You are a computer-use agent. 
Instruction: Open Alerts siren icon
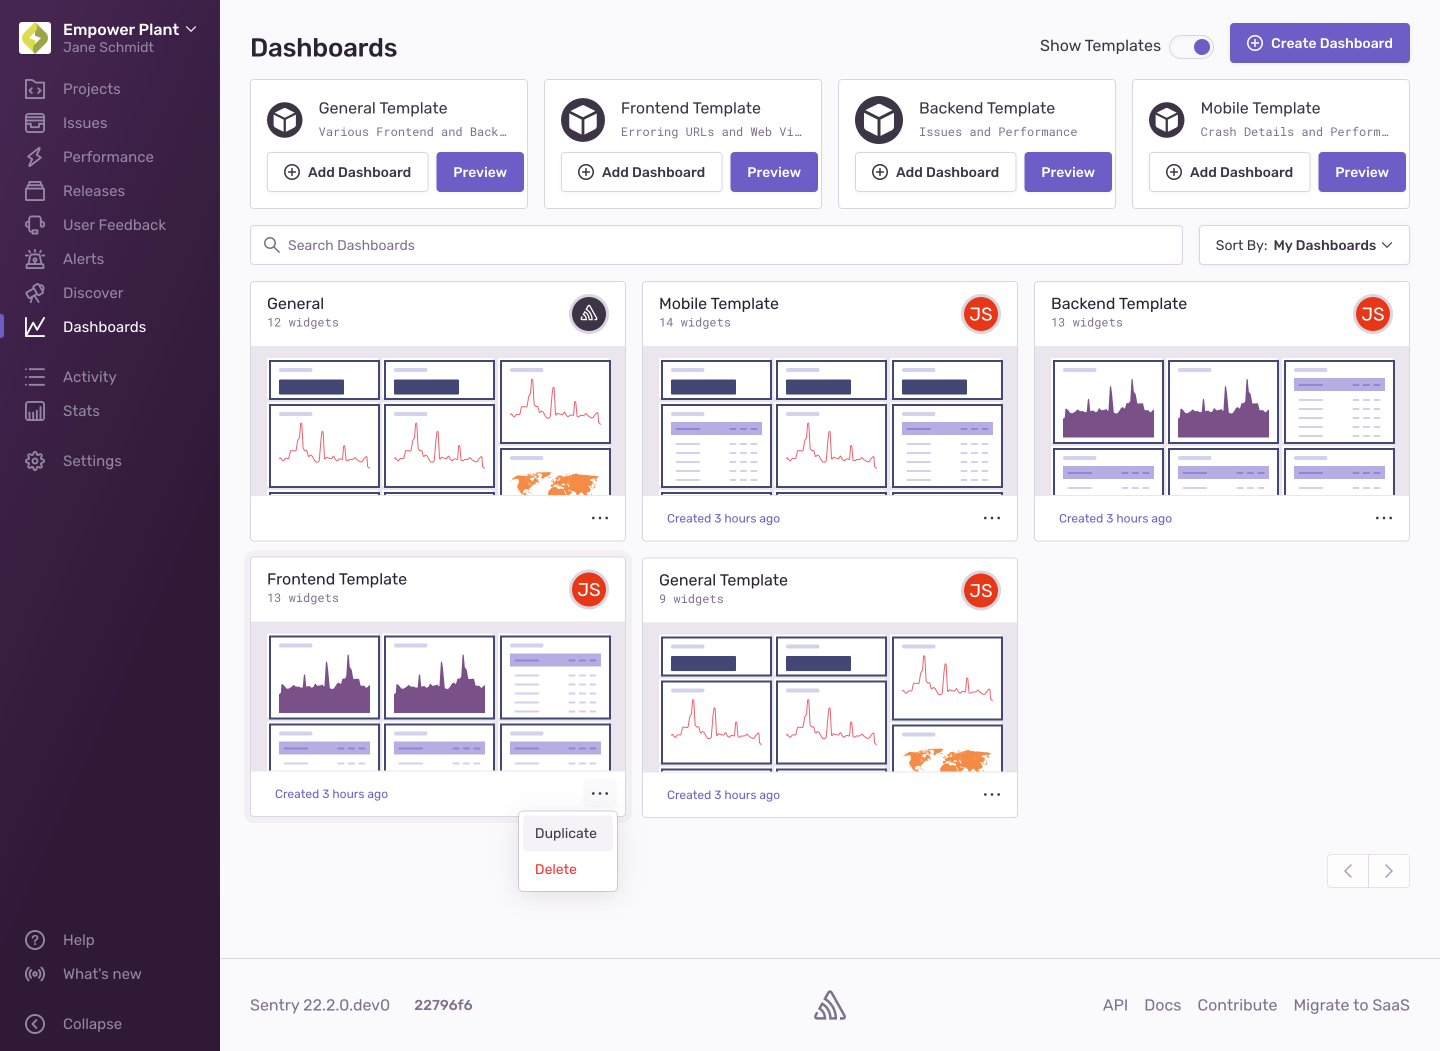point(35,259)
